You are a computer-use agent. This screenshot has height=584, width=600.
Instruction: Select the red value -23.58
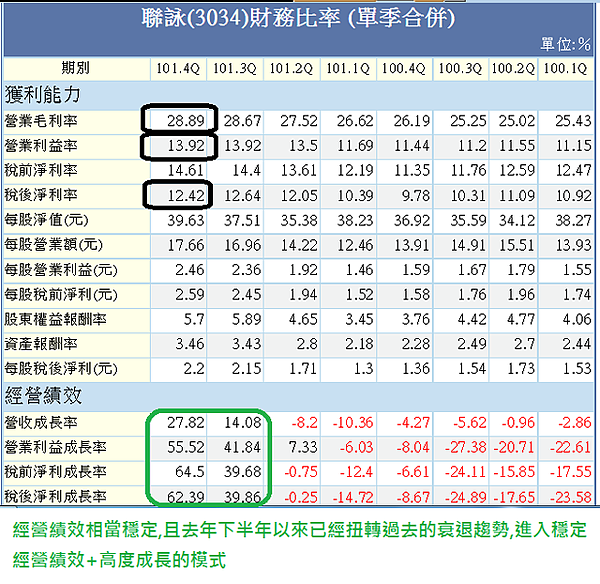(571, 497)
